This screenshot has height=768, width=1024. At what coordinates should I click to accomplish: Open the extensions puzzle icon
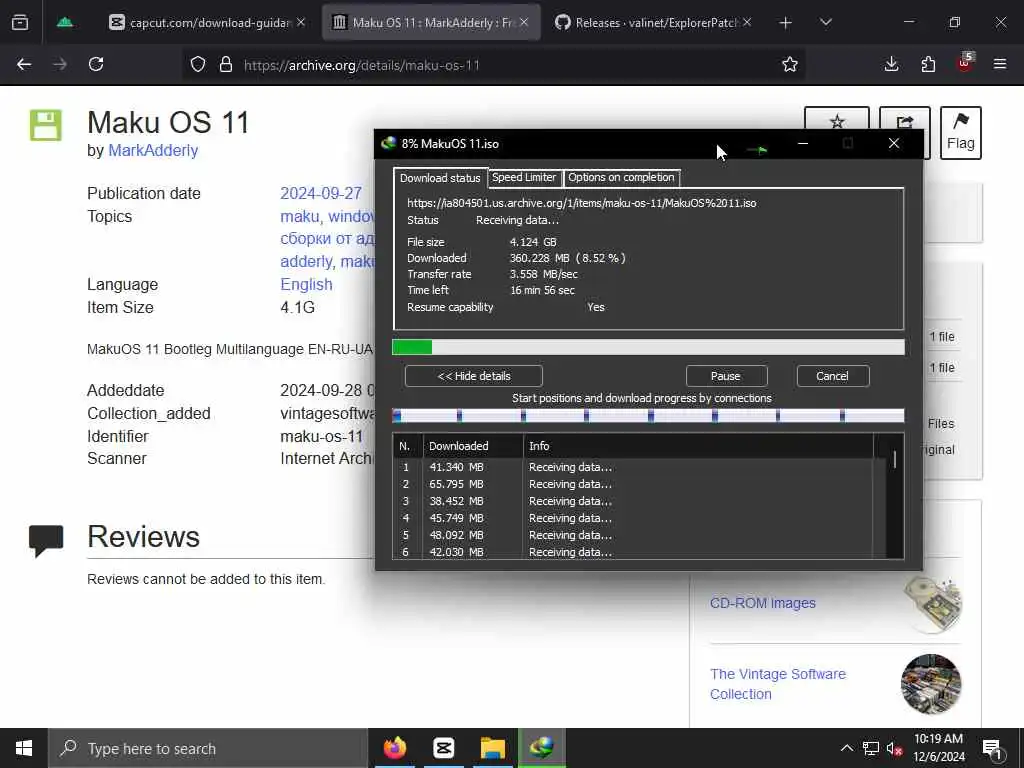point(928,64)
